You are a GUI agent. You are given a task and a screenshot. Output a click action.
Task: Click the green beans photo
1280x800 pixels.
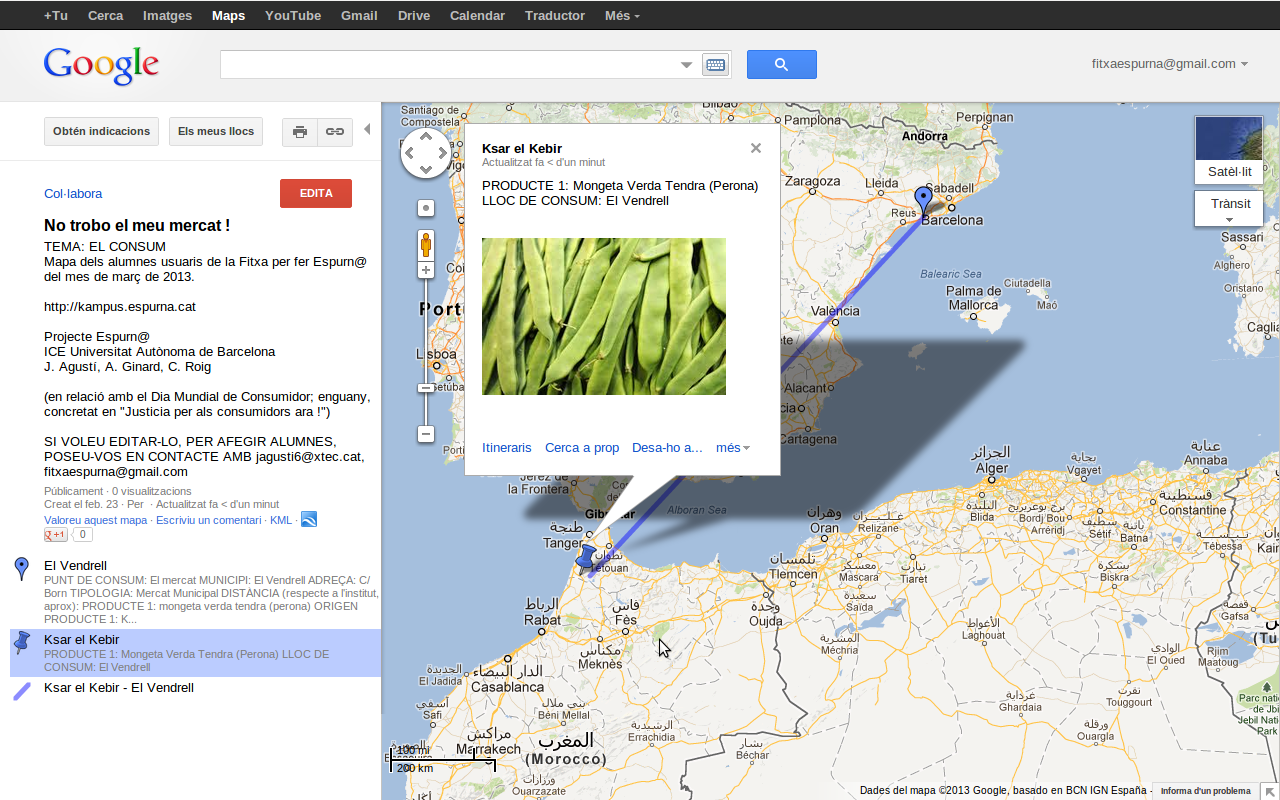604,316
